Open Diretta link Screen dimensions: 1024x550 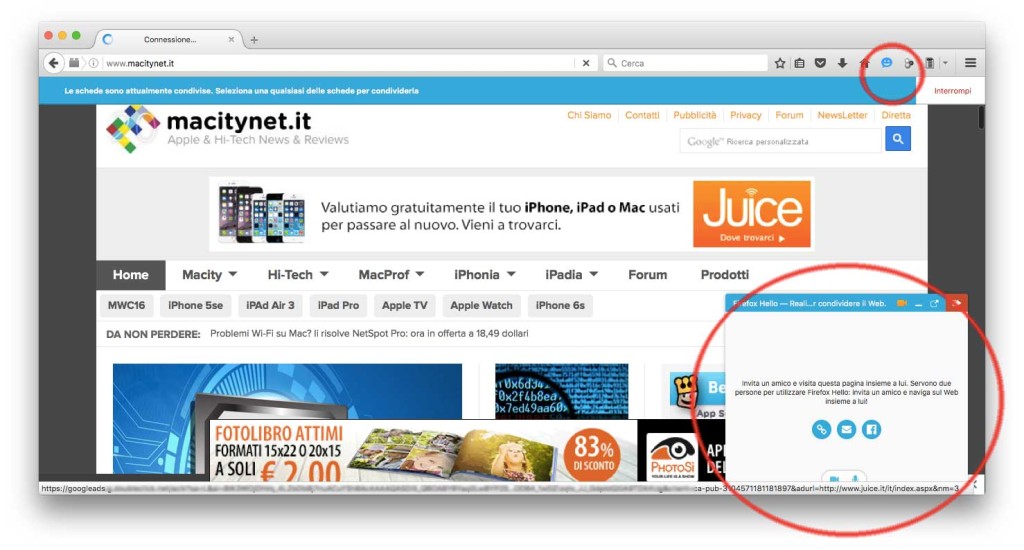pyautogui.click(x=896, y=115)
